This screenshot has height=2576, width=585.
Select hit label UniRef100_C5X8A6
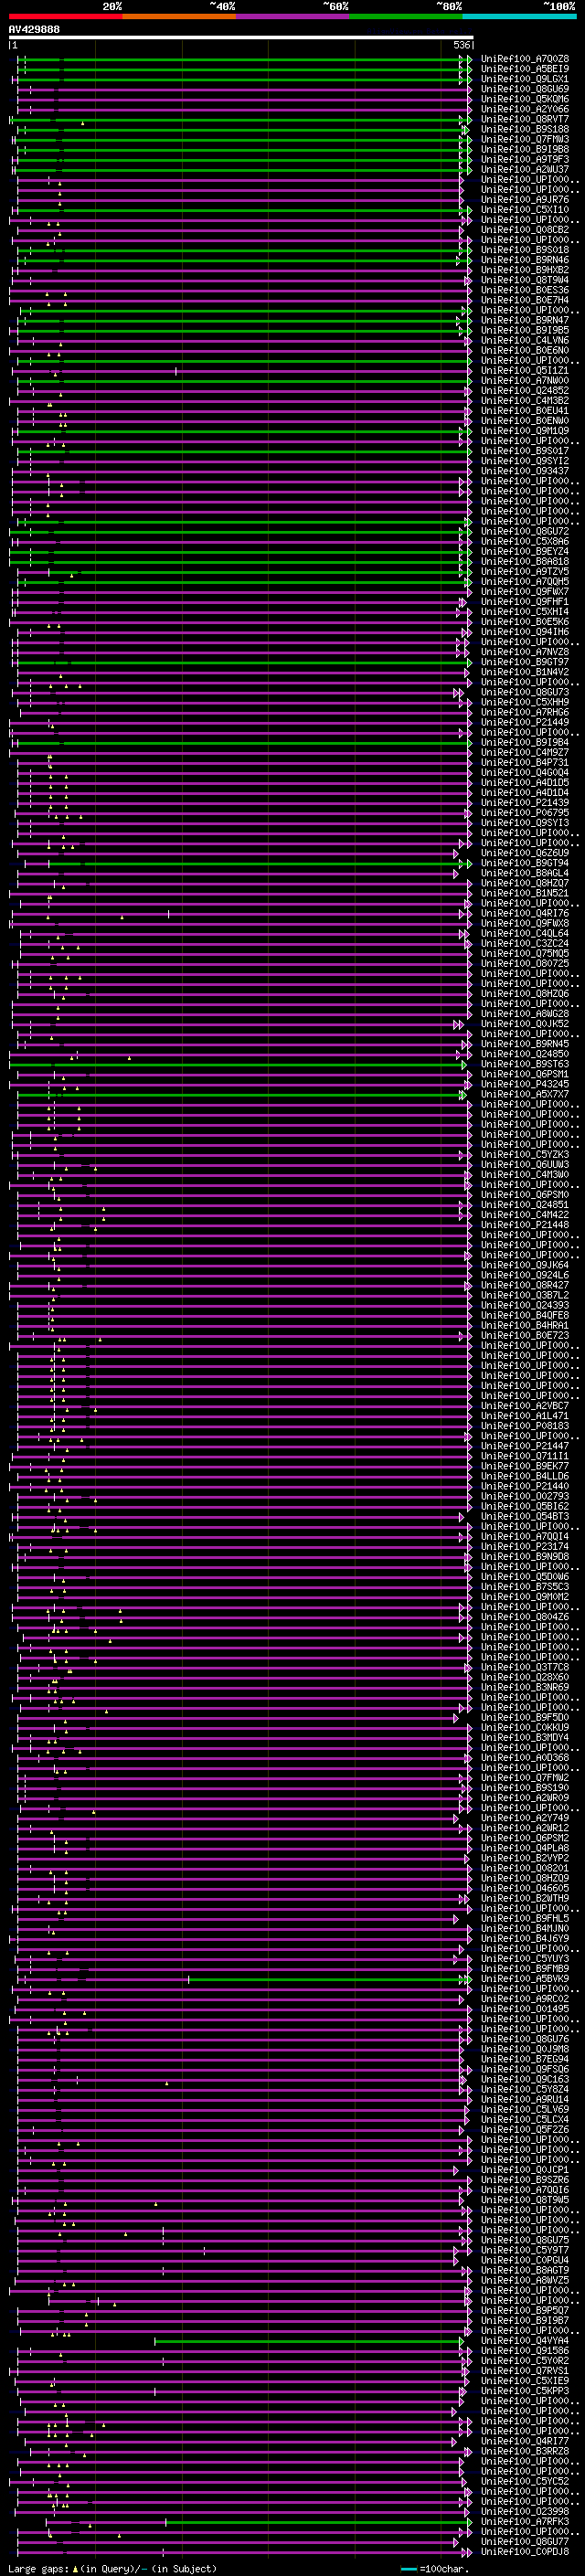tap(525, 542)
